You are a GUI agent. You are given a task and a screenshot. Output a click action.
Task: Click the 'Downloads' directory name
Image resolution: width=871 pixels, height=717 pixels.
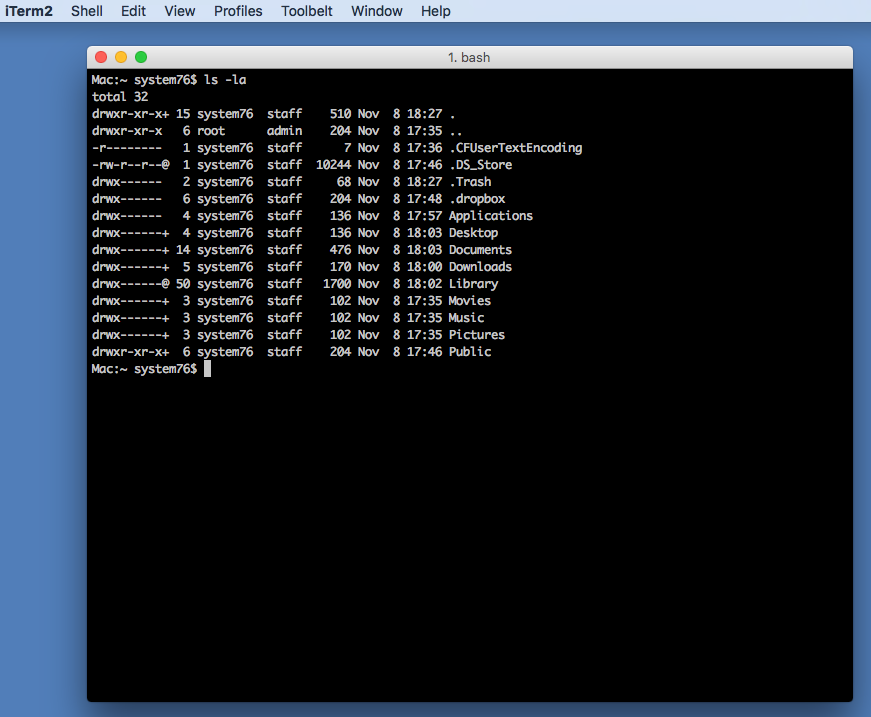coord(480,266)
